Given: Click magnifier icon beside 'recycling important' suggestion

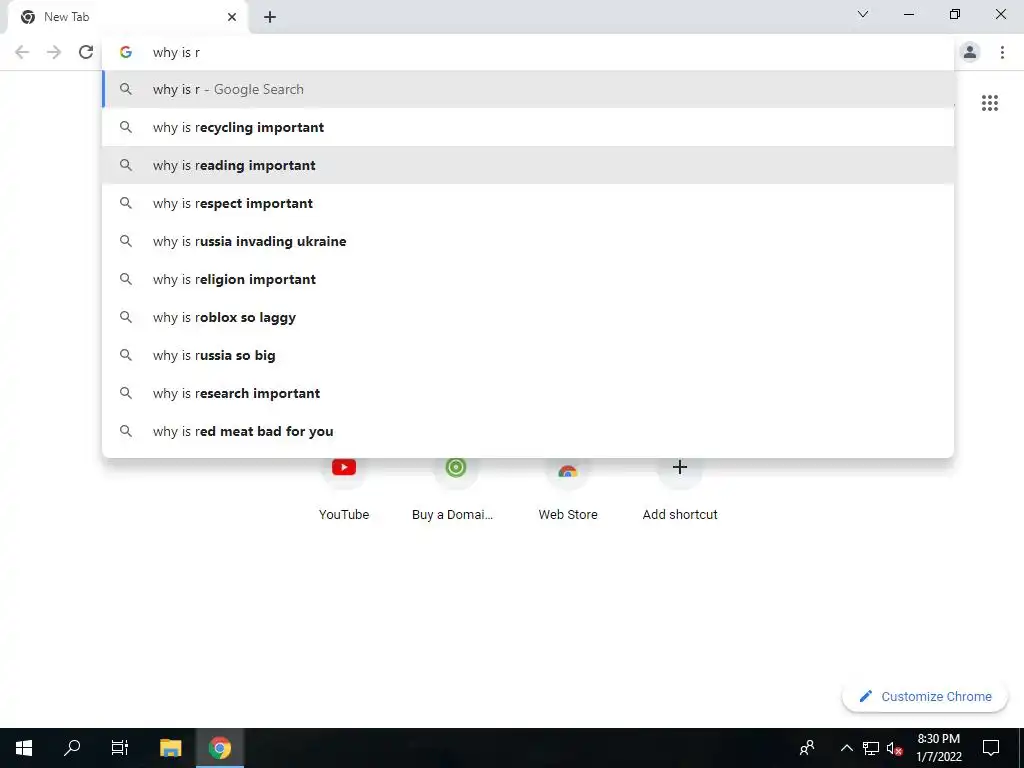Looking at the screenshot, I should (126, 127).
